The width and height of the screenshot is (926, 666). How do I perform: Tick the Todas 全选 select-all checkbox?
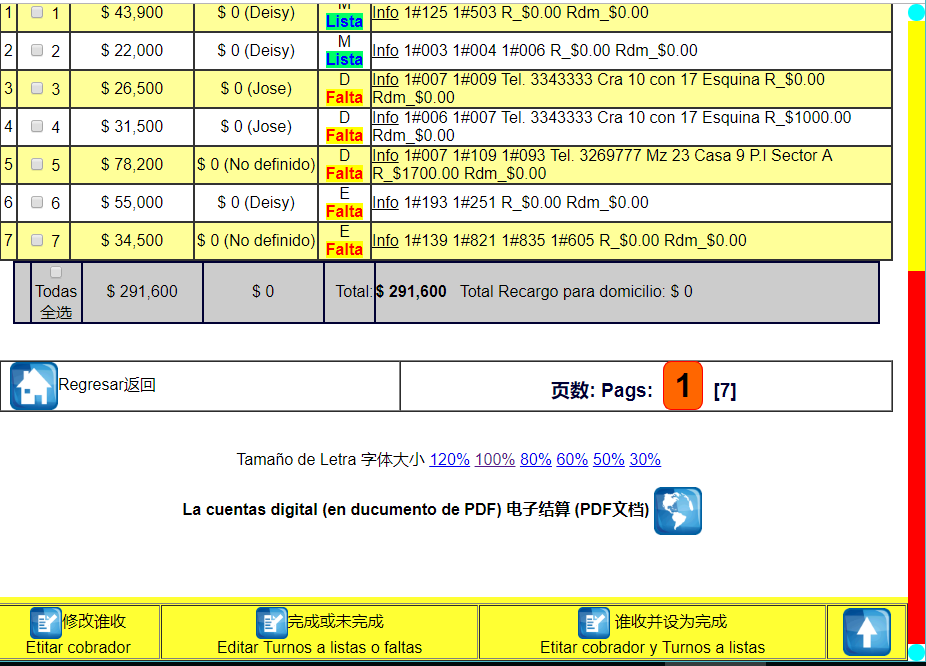(56, 272)
